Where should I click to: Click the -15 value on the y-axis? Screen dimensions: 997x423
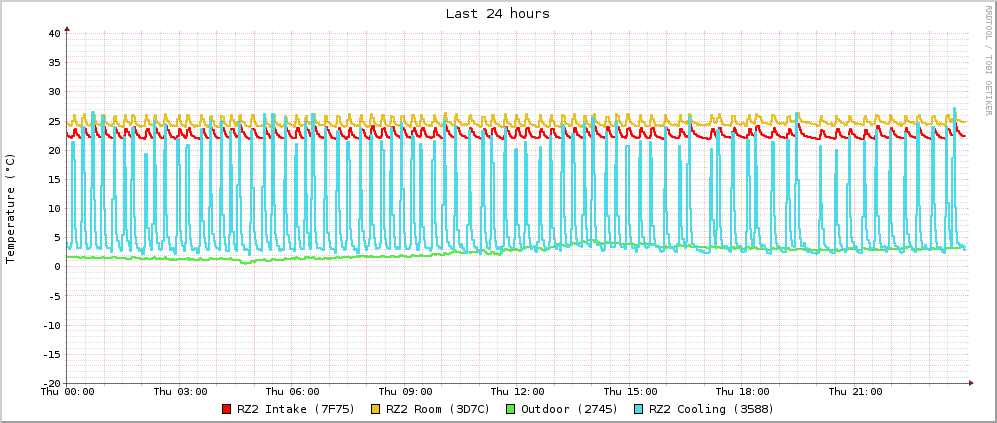click(51, 354)
